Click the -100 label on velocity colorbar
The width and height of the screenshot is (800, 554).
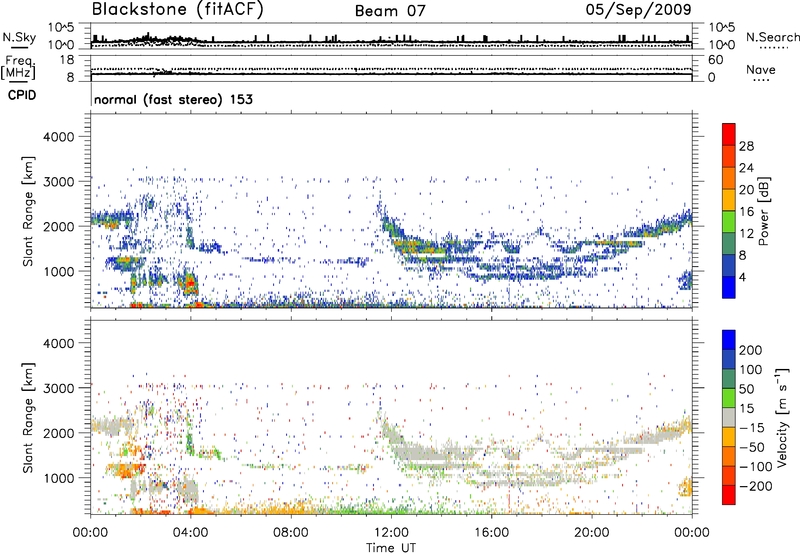coord(756,467)
